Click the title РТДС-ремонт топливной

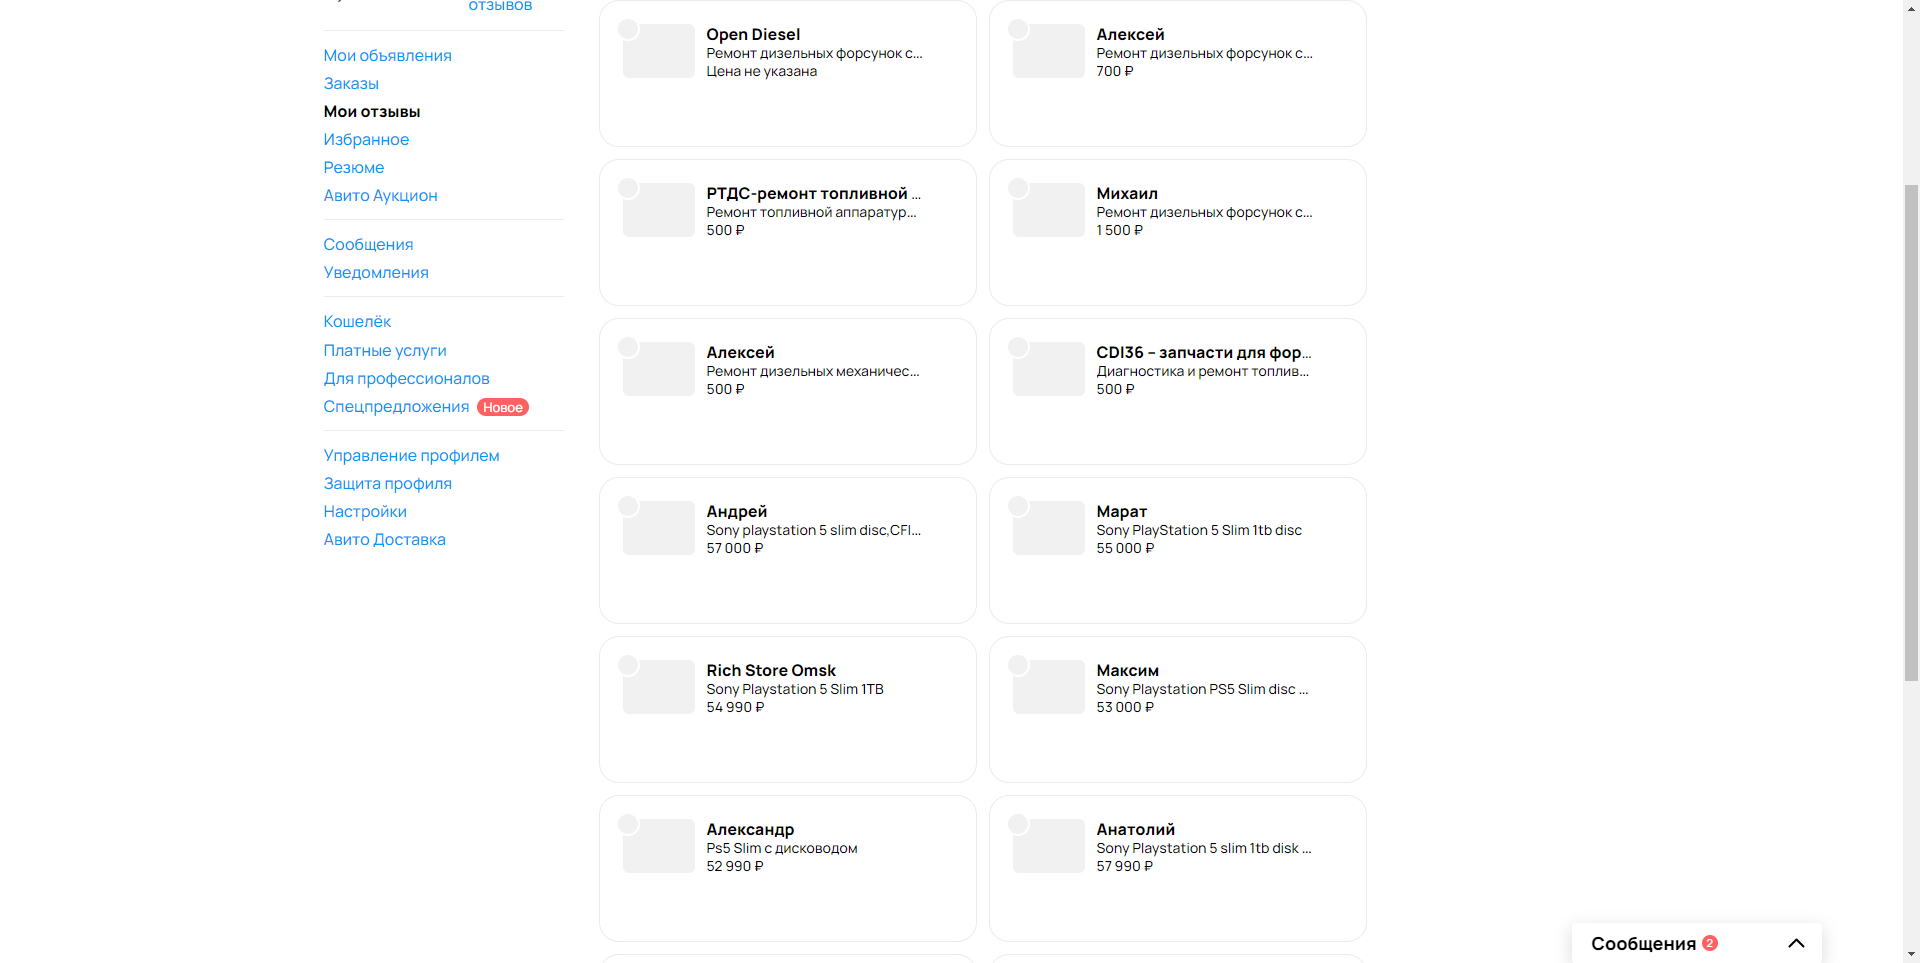[x=814, y=194]
